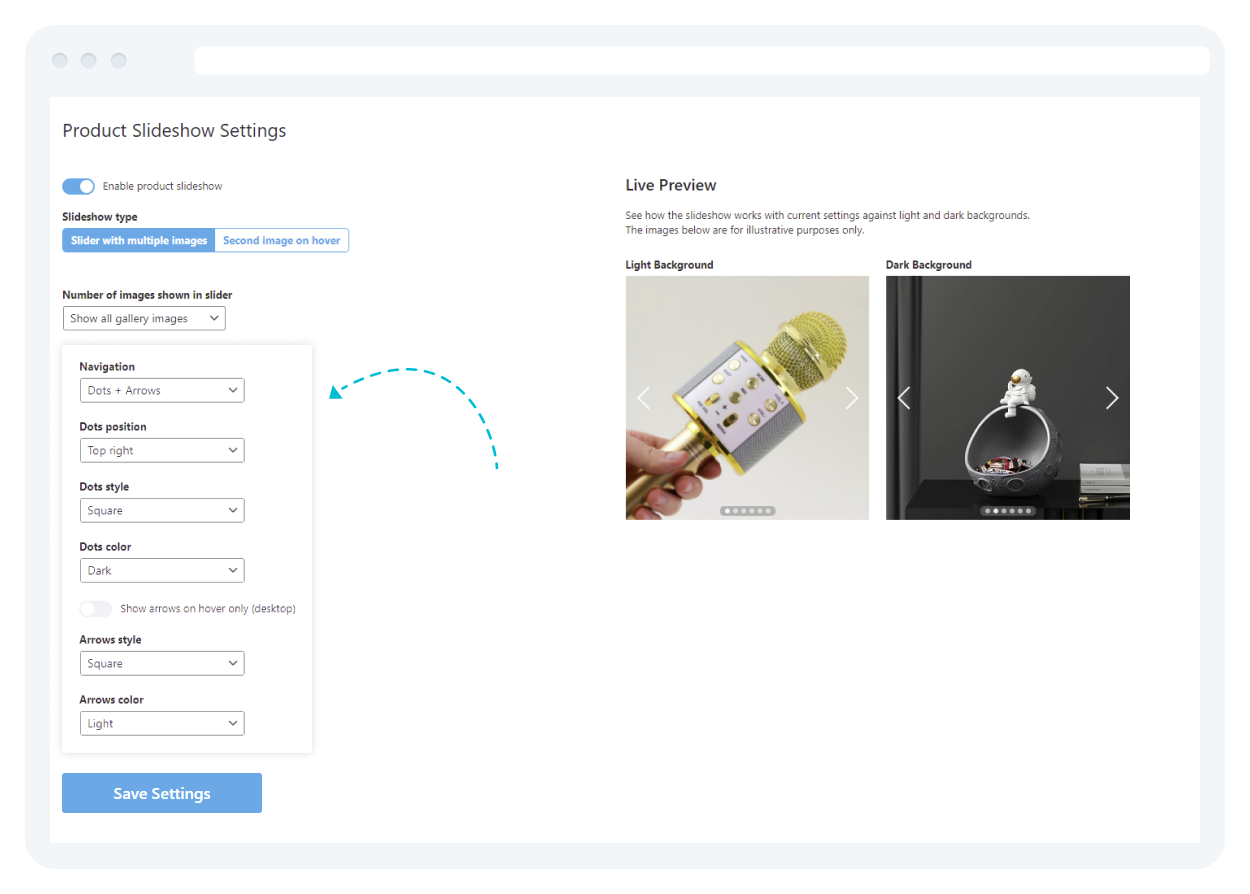Click previous arrow on light background preview
The width and height of the screenshot is (1250, 894).
tap(643, 398)
